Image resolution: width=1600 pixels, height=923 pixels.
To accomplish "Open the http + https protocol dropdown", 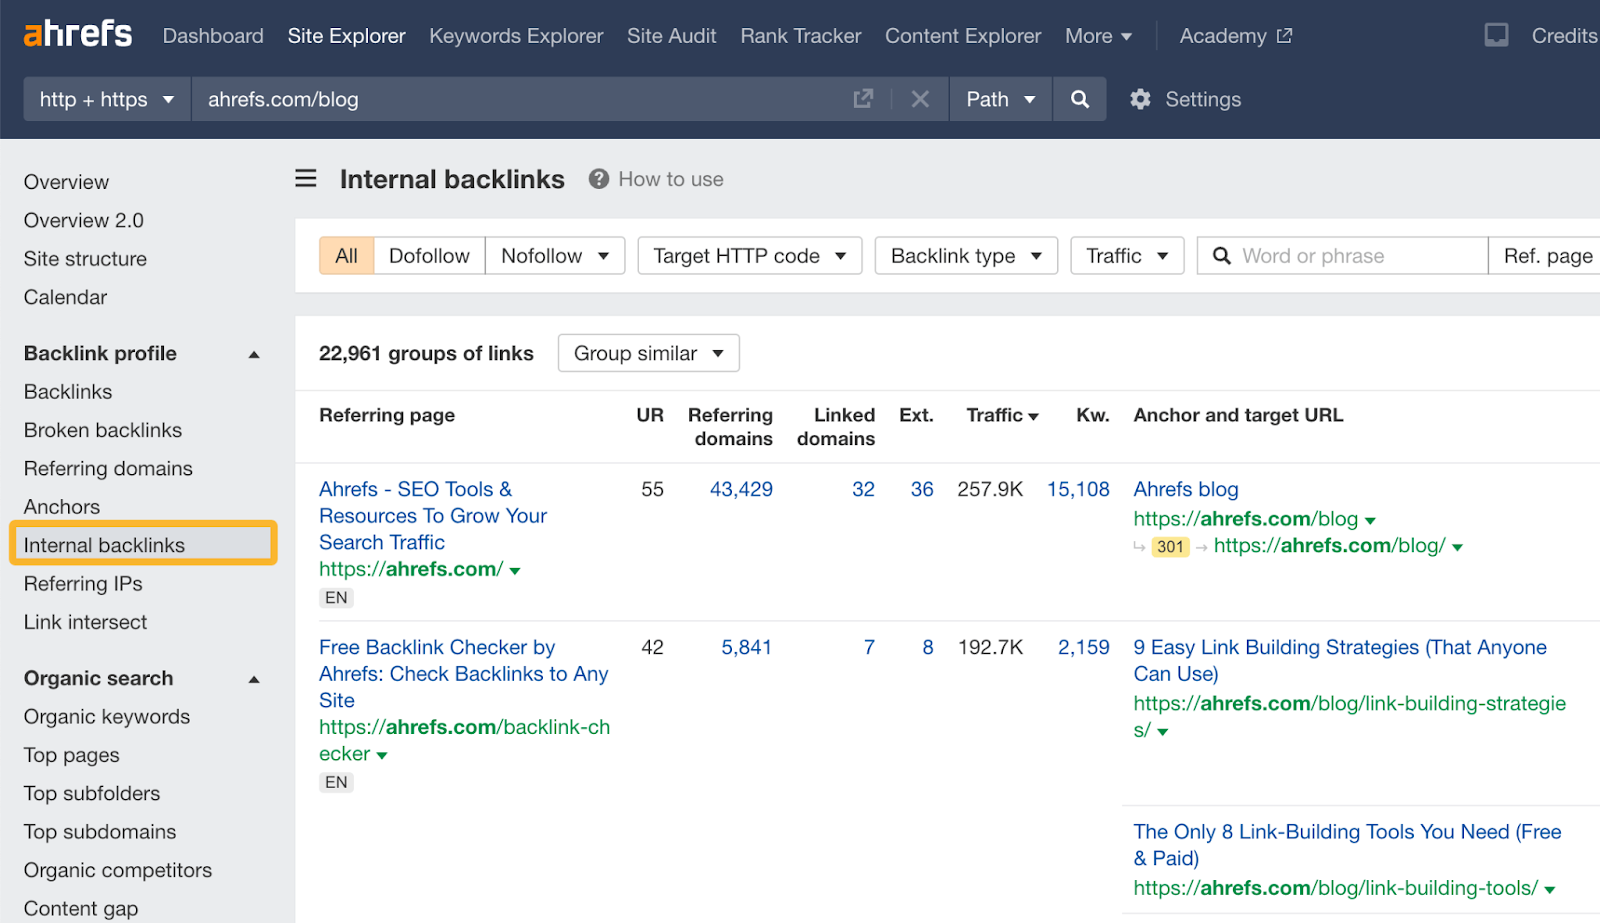I will click(105, 99).
